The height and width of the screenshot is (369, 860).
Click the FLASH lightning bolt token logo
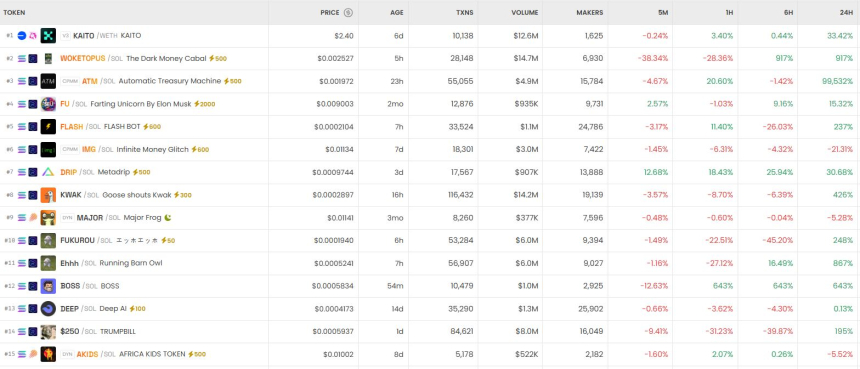[x=48, y=127]
